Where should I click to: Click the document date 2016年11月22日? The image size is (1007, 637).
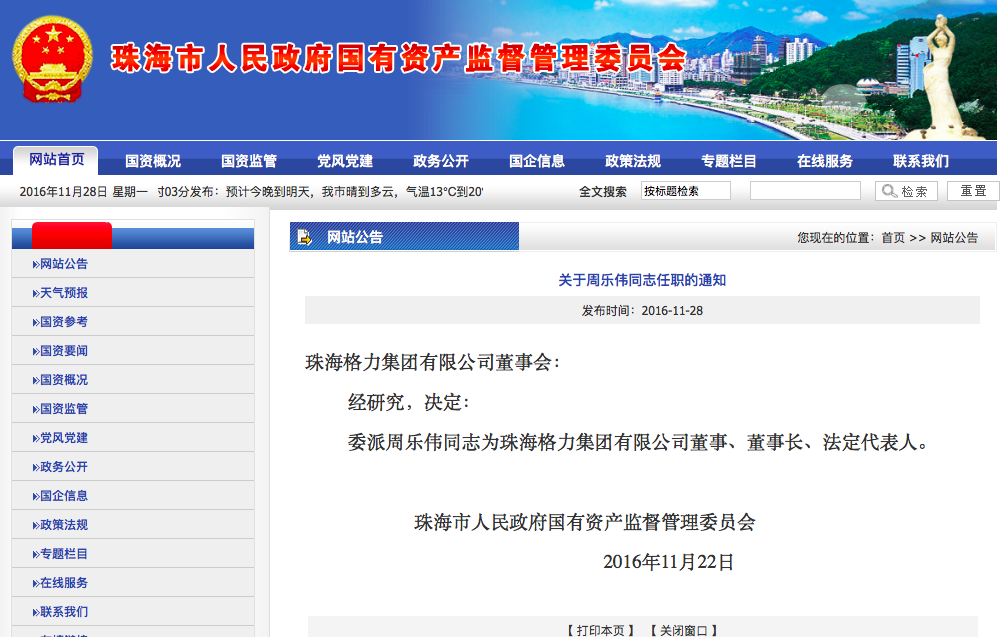[668, 562]
